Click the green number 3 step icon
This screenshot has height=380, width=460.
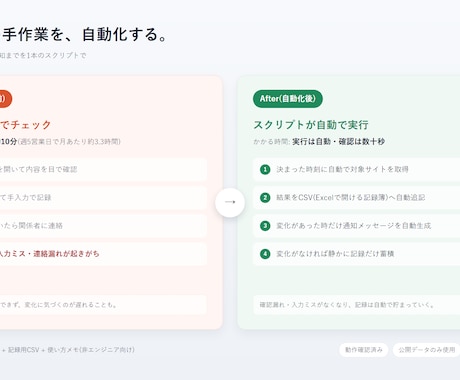pyautogui.click(x=265, y=226)
